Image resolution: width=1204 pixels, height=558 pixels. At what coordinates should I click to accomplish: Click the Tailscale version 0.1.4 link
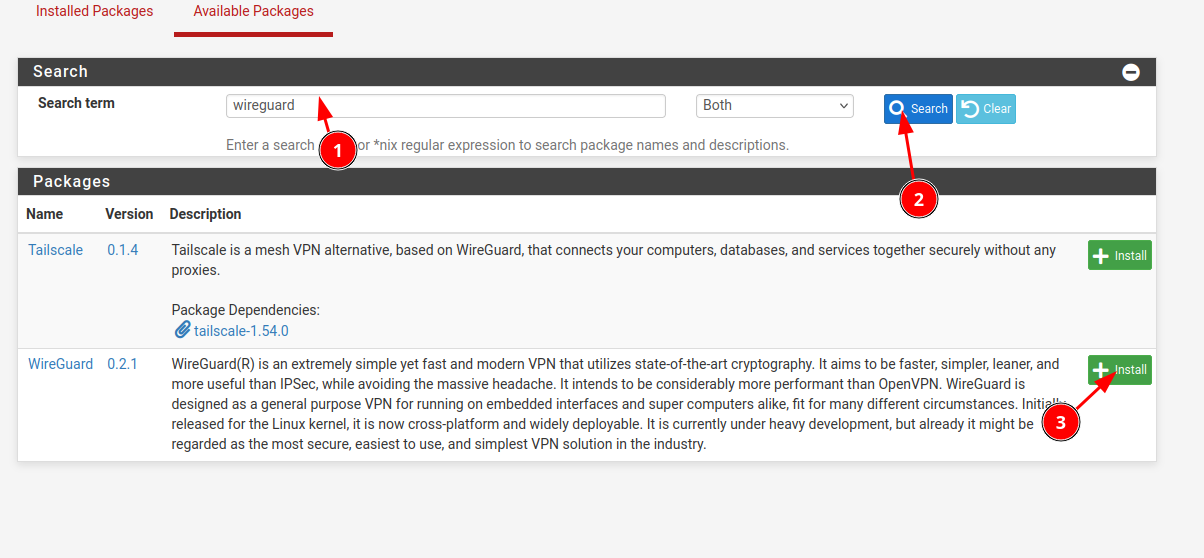(x=123, y=250)
